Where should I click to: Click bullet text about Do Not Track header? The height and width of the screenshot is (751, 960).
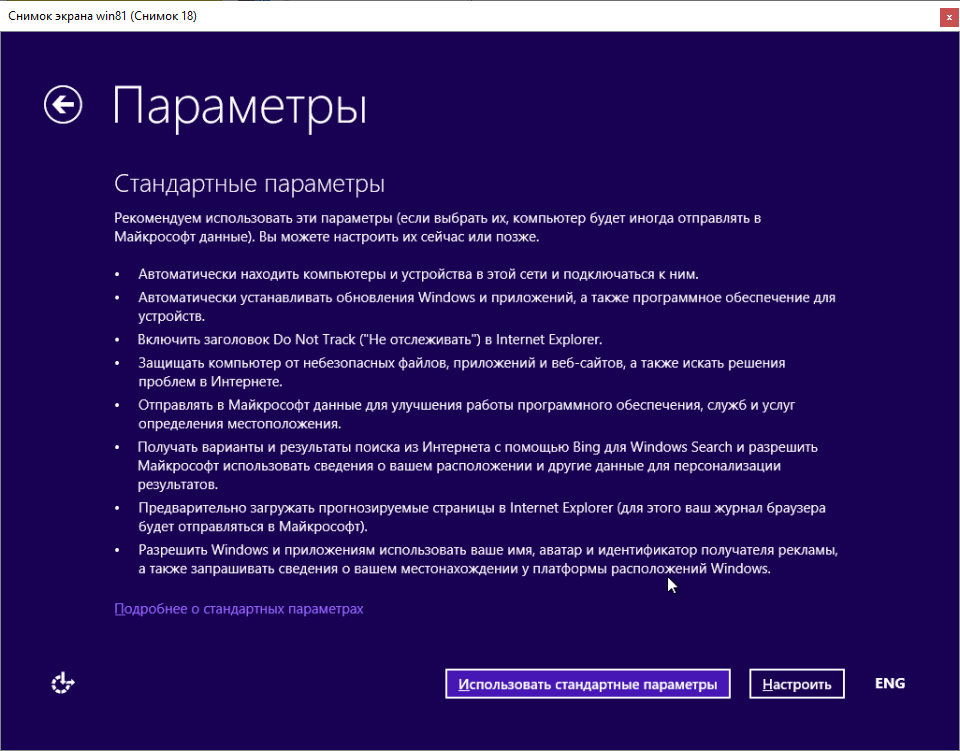coord(370,339)
